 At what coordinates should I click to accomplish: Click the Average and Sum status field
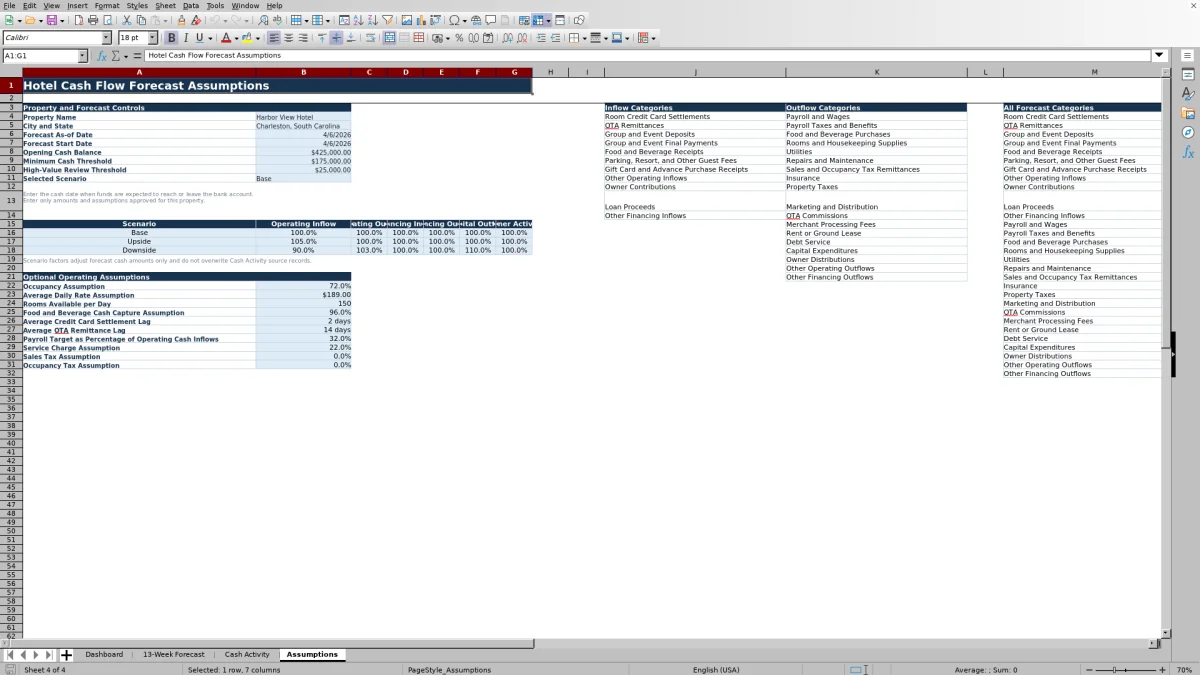point(985,669)
